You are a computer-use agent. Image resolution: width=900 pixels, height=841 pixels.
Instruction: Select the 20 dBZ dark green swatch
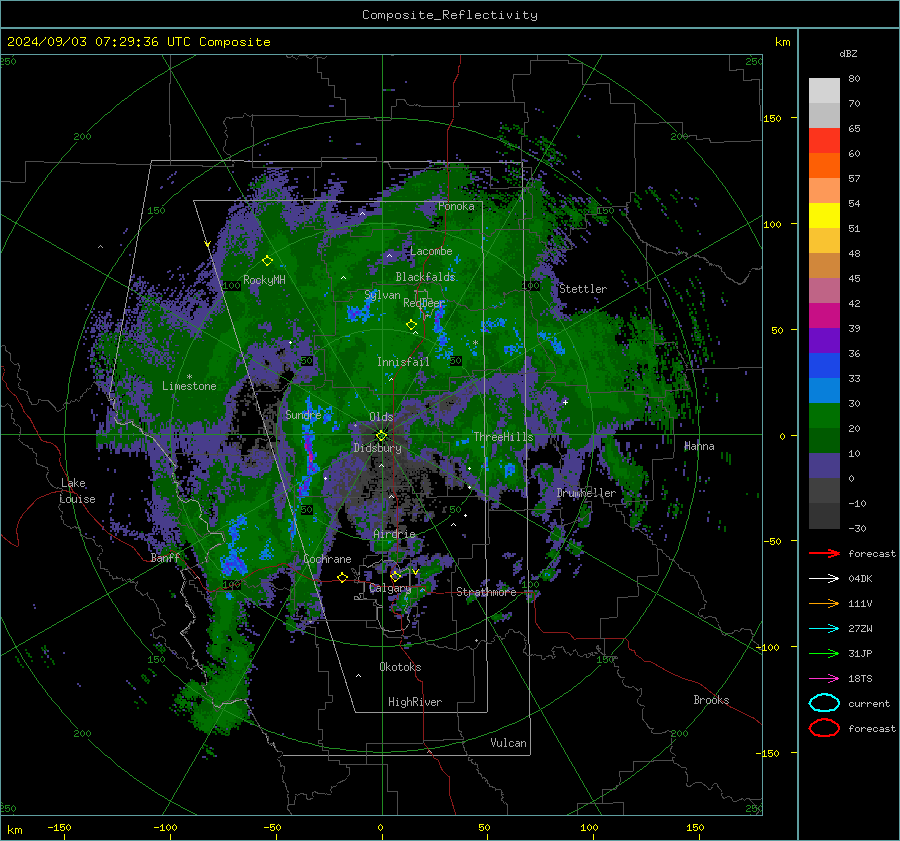pyautogui.click(x=824, y=440)
